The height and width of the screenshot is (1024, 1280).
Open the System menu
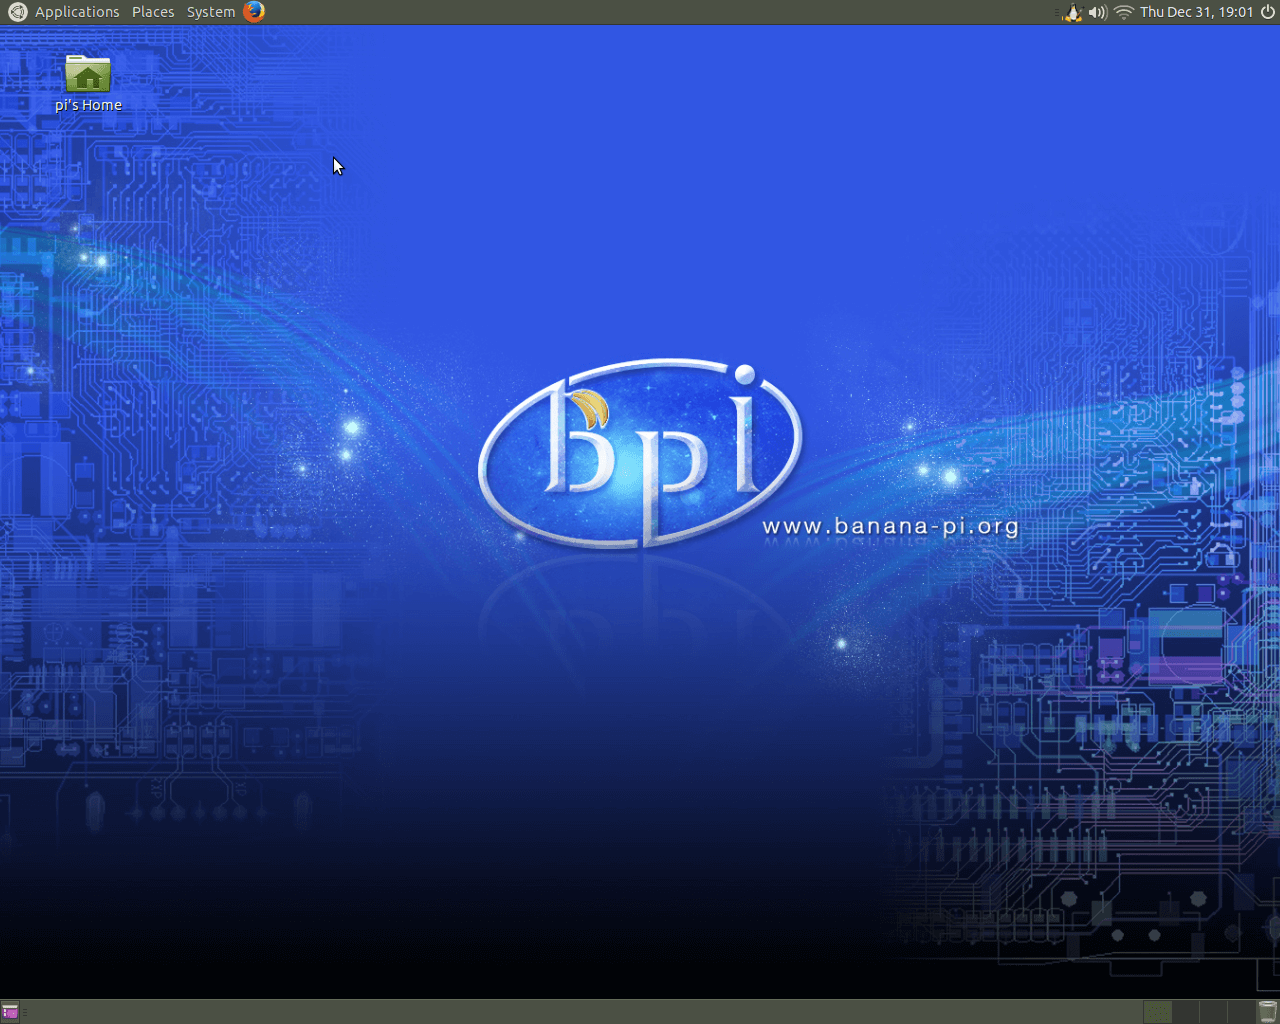pyautogui.click(x=209, y=12)
